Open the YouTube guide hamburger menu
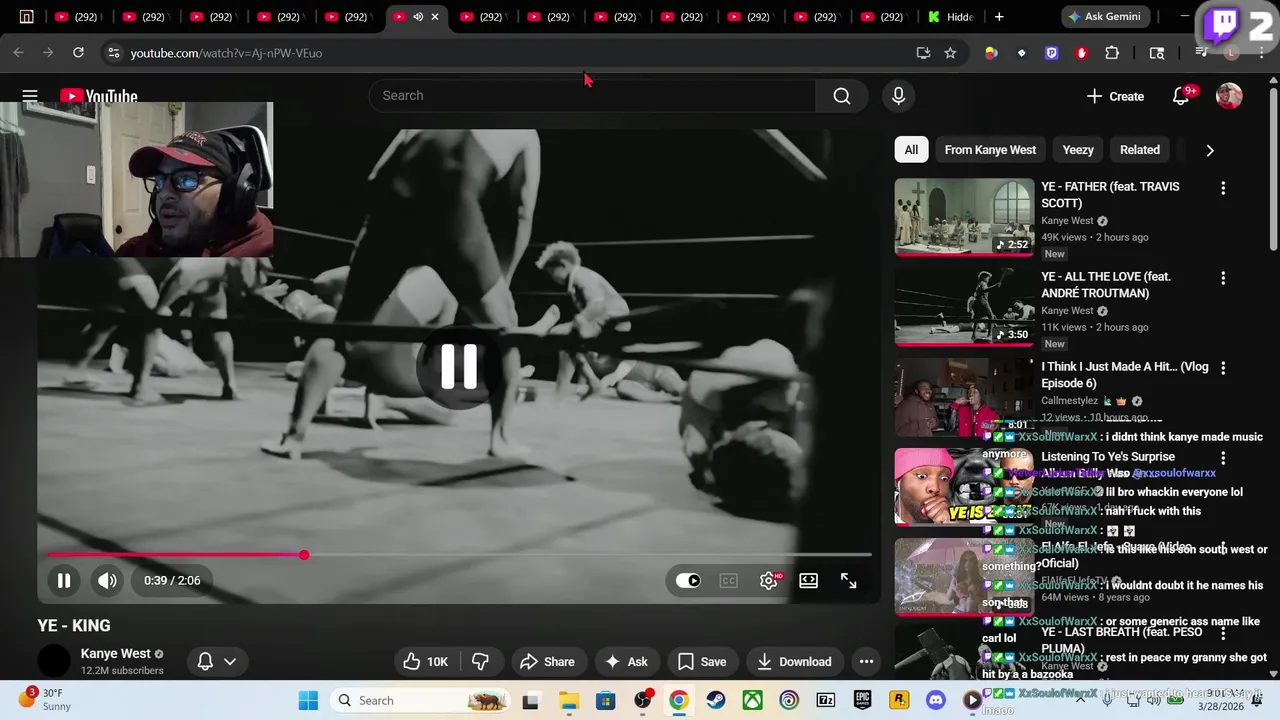1280x720 pixels. click(x=30, y=96)
